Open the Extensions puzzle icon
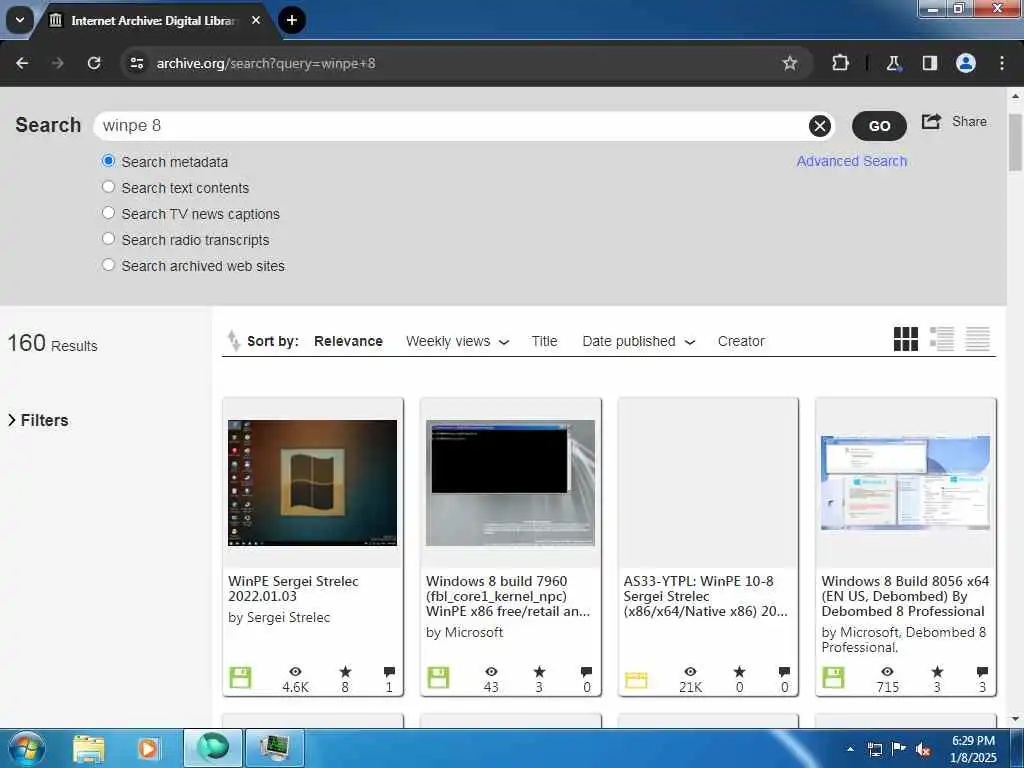This screenshot has width=1024, height=768. tap(840, 63)
